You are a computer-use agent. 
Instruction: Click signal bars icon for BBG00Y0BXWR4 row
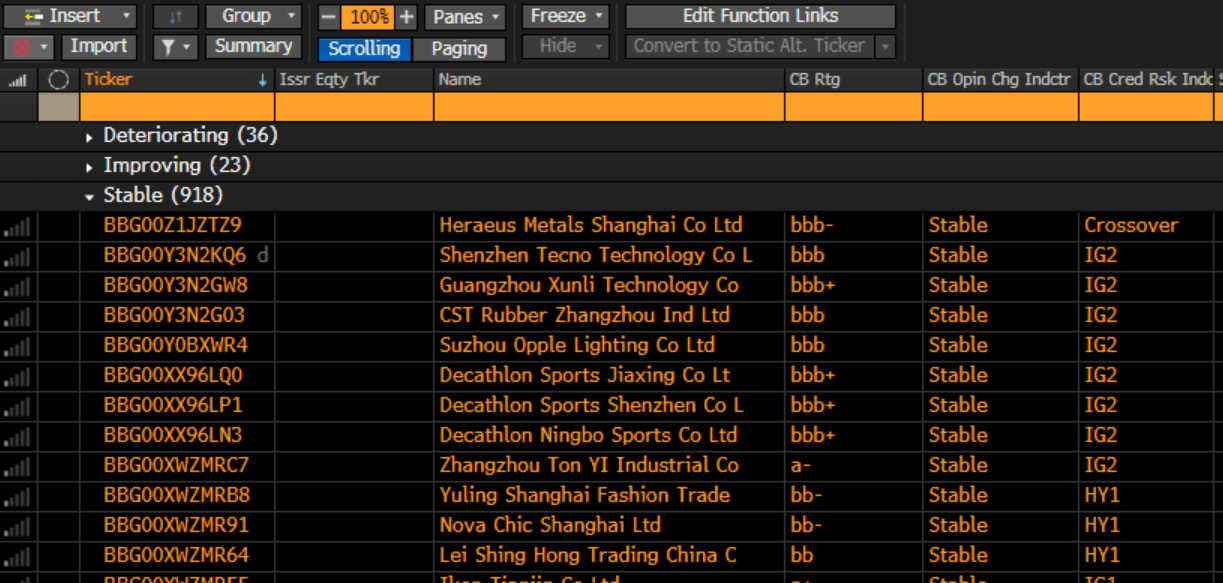pos(17,347)
